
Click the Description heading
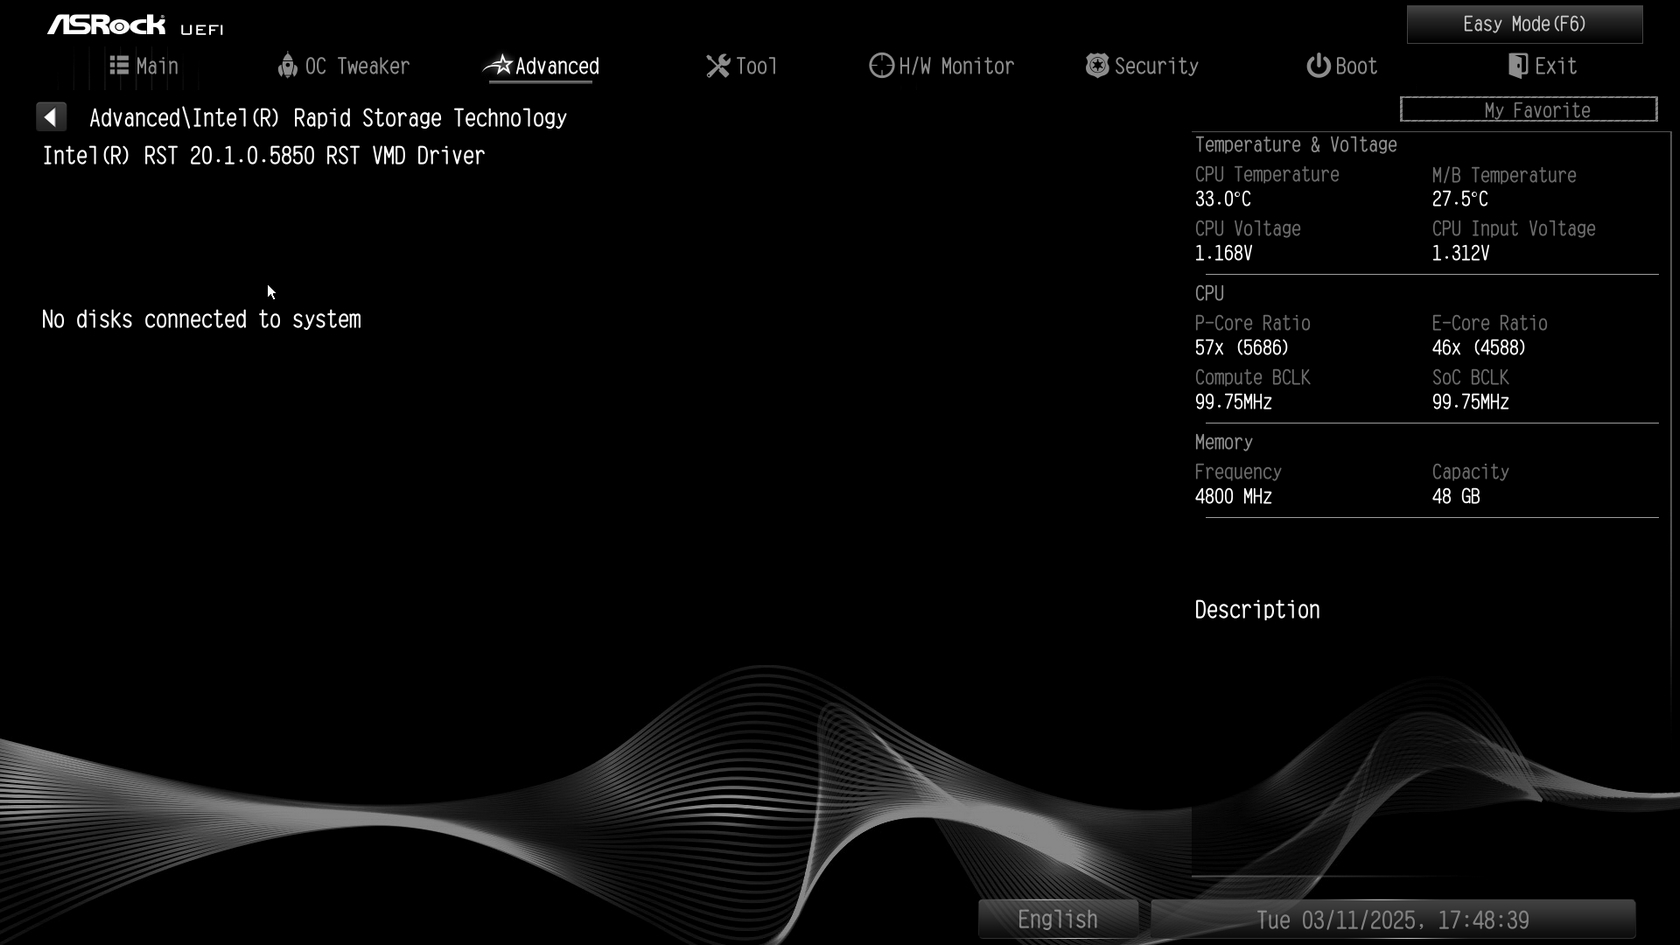tap(1258, 610)
